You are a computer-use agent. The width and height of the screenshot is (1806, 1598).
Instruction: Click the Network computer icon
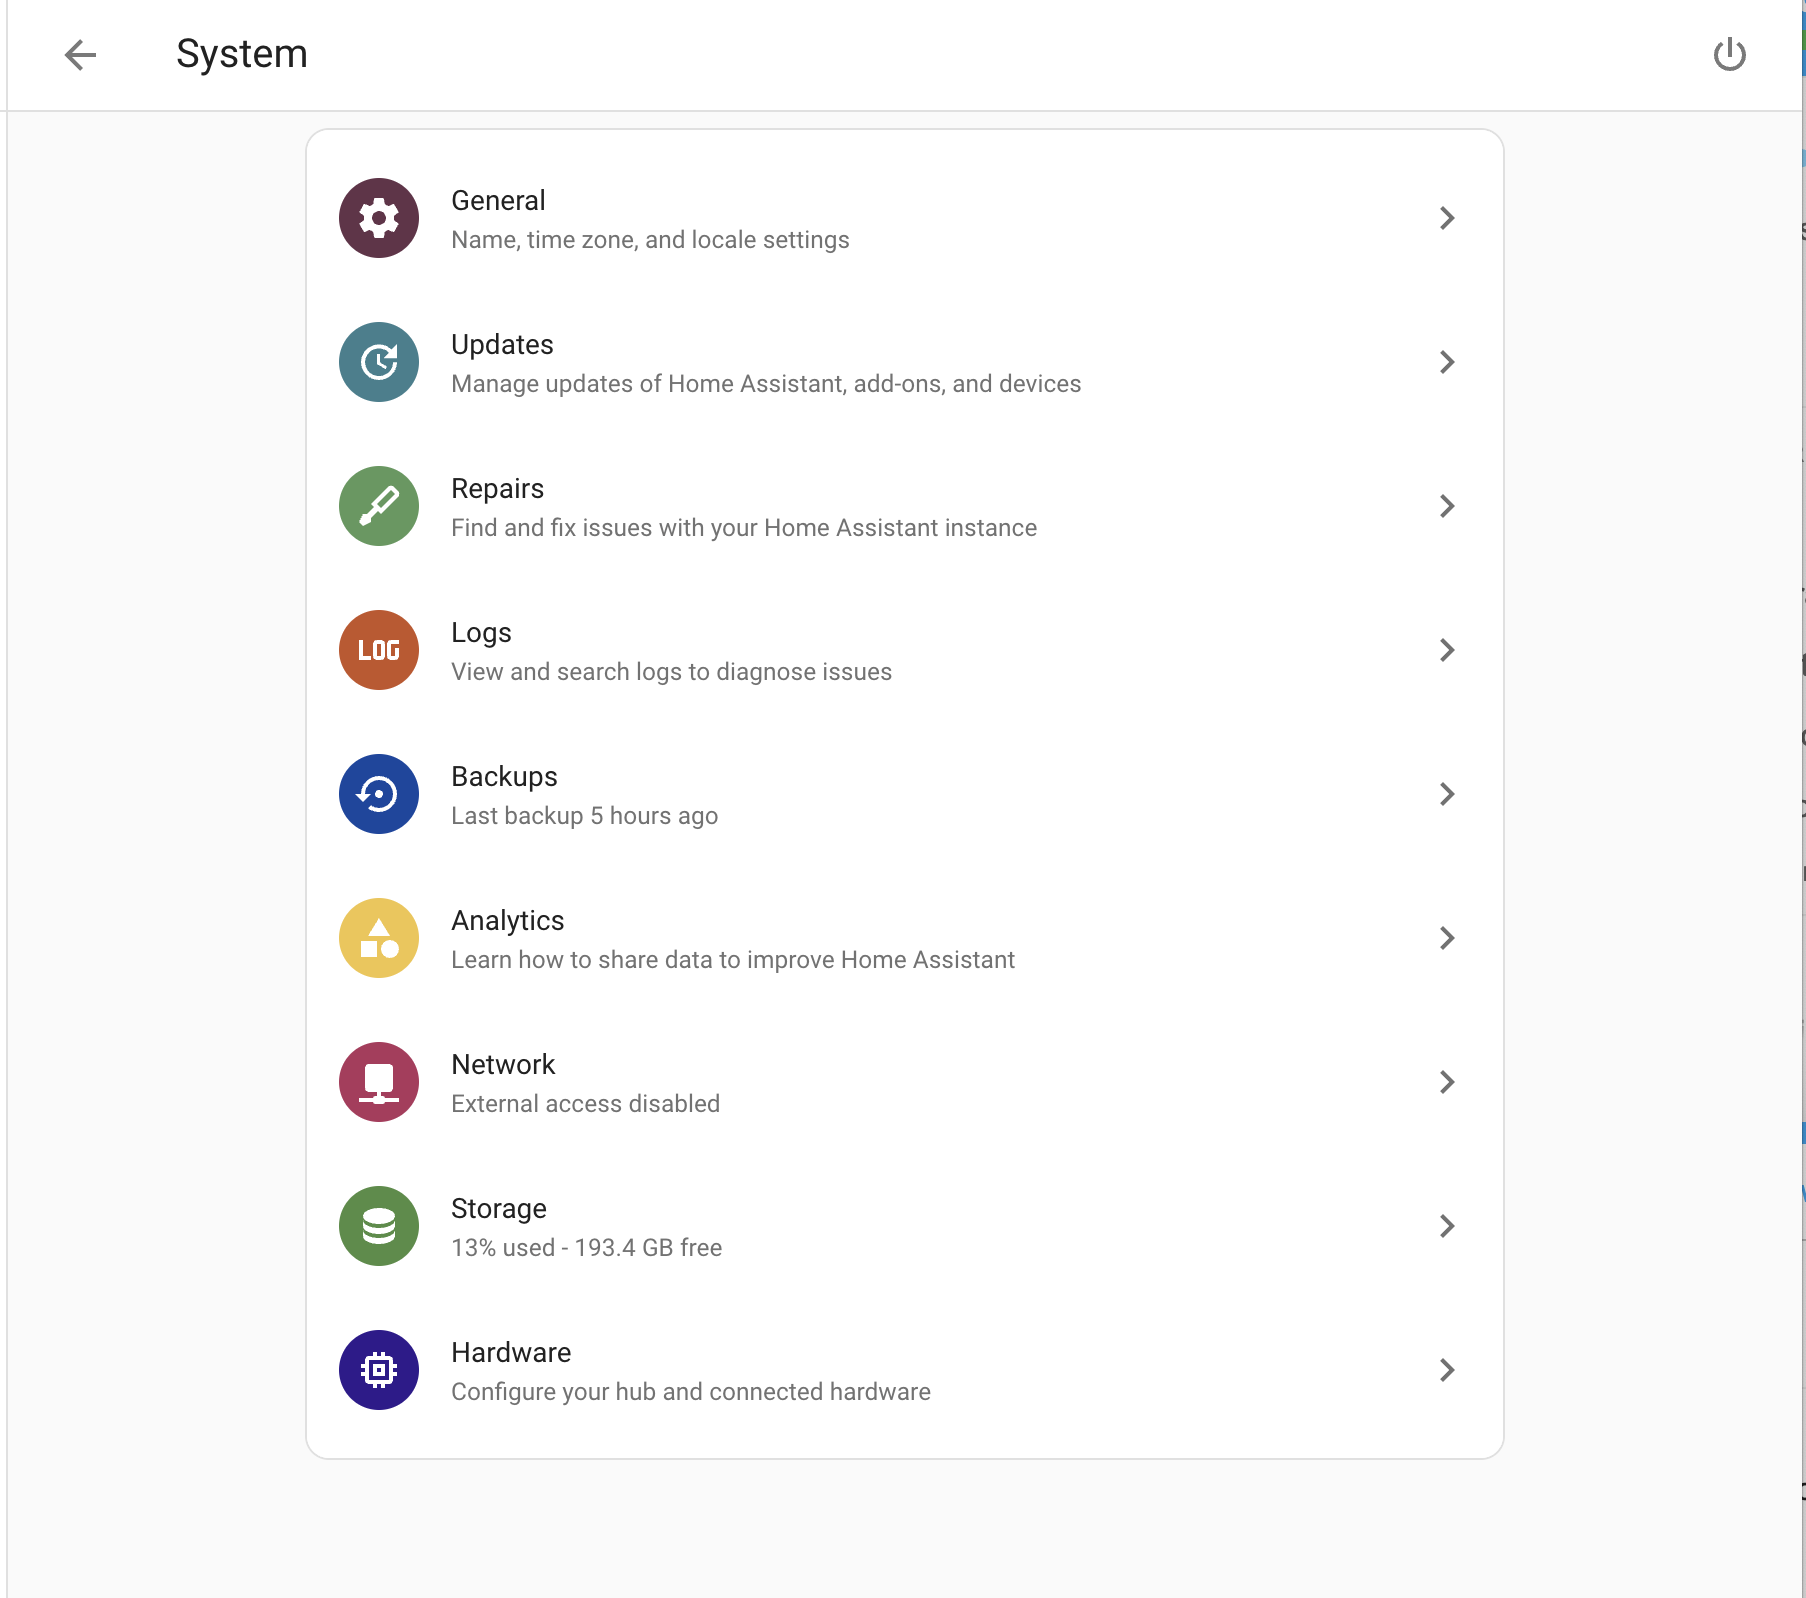pyautogui.click(x=379, y=1082)
